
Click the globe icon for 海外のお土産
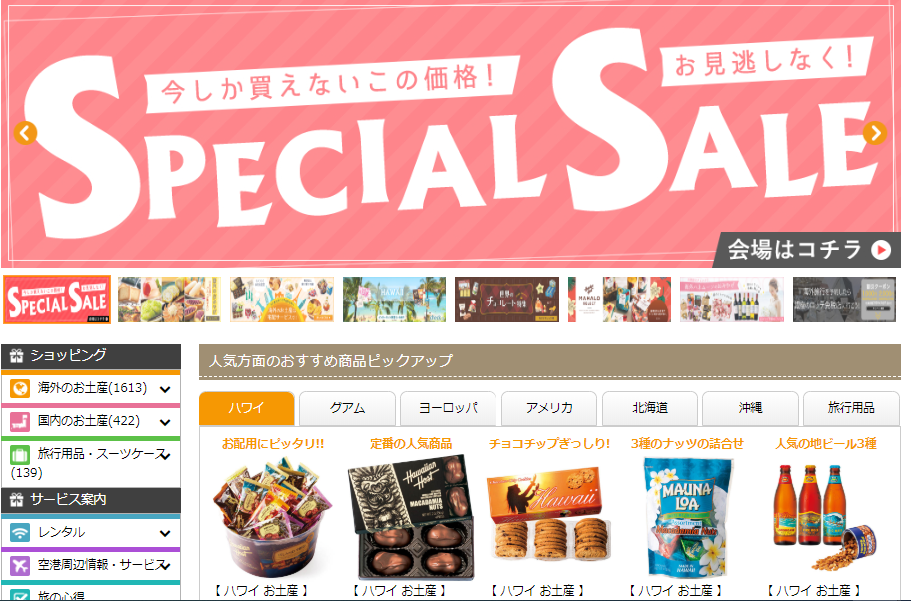(x=20, y=388)
